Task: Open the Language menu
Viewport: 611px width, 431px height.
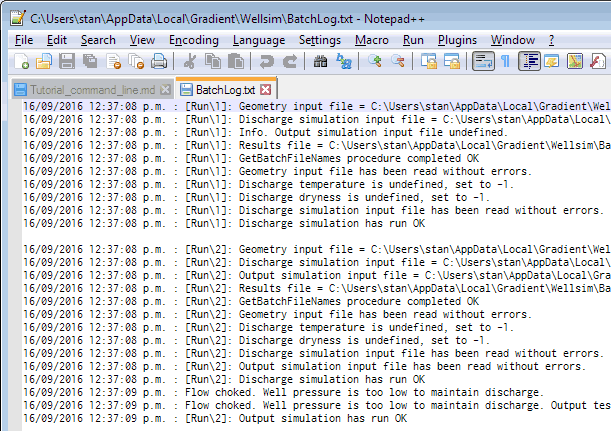Action: click(259, 40)
